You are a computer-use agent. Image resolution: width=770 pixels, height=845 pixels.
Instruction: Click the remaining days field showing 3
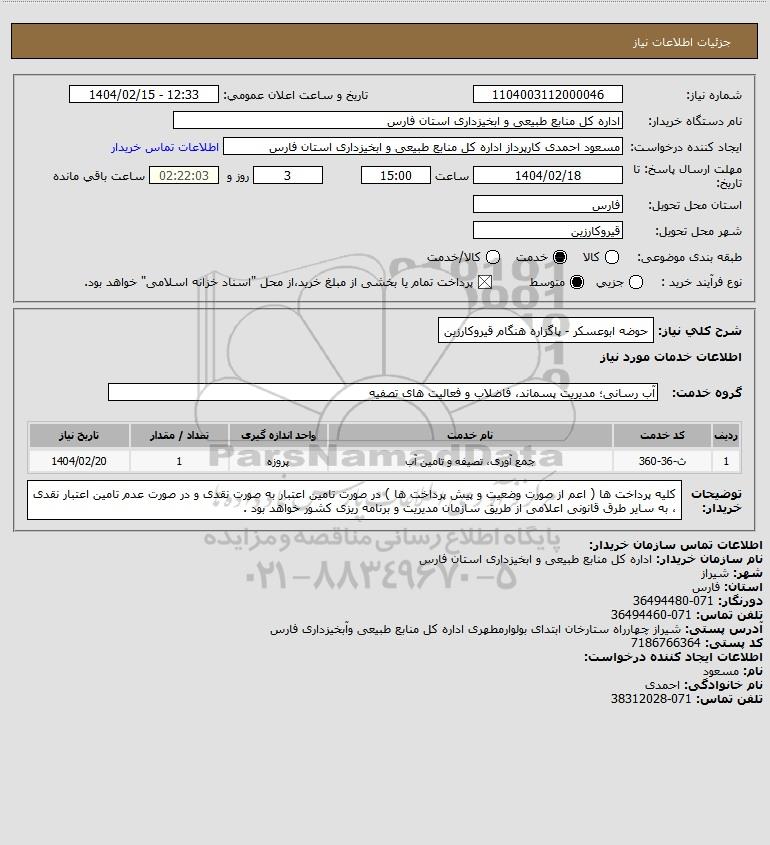tap(288, 175)
